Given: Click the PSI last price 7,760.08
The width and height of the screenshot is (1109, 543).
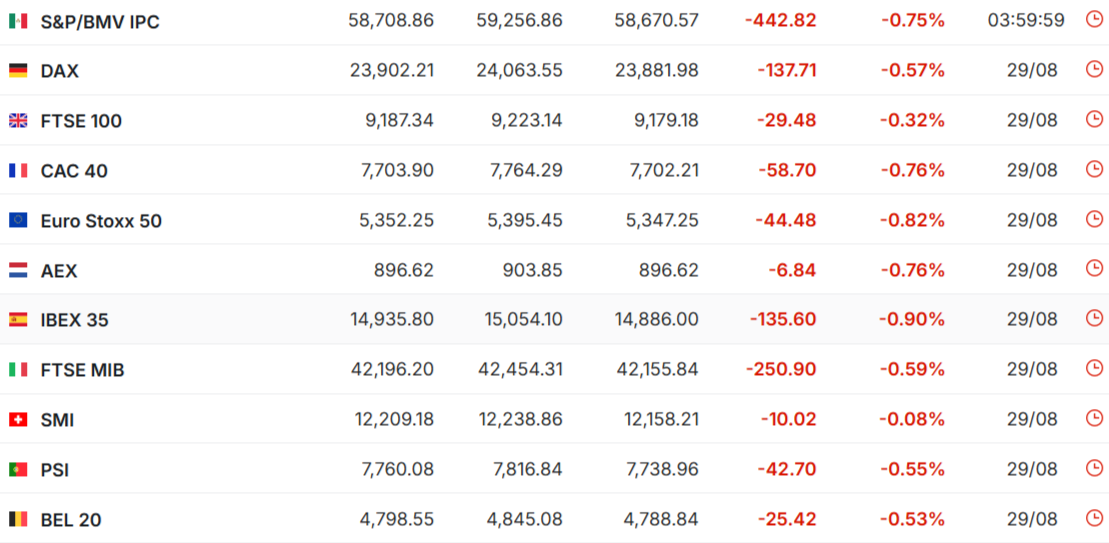Looking at the screenshot, I should point(397,469).
